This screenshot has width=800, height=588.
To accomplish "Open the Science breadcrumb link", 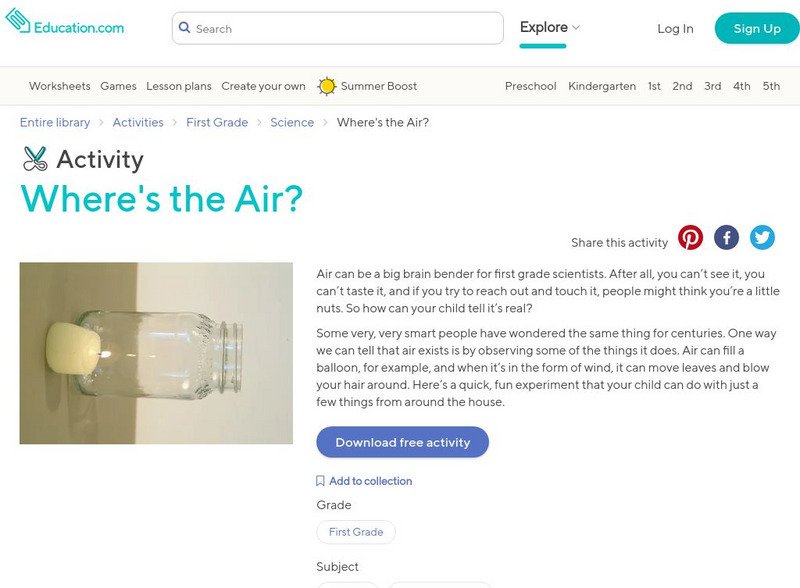I will click(x=292, y=122).
